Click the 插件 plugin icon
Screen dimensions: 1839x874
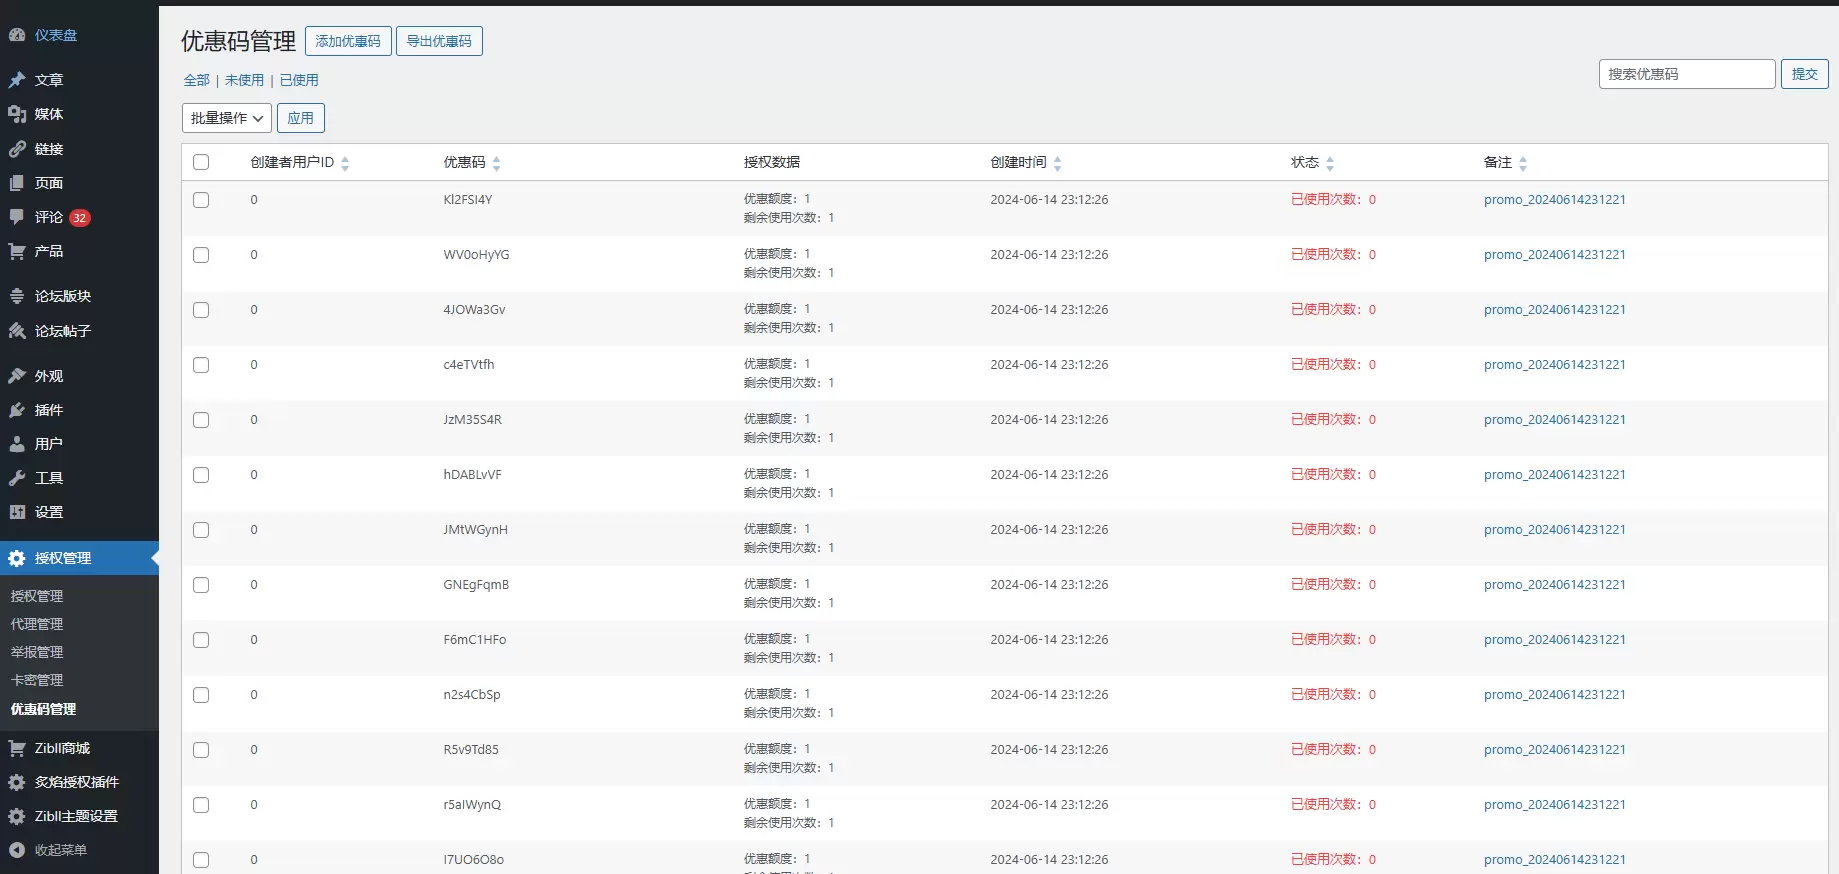tap(17, 410)
